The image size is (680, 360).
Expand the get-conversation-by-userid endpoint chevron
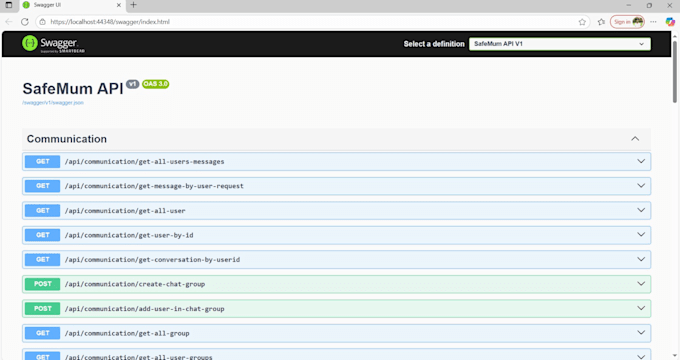click(641, 259)
